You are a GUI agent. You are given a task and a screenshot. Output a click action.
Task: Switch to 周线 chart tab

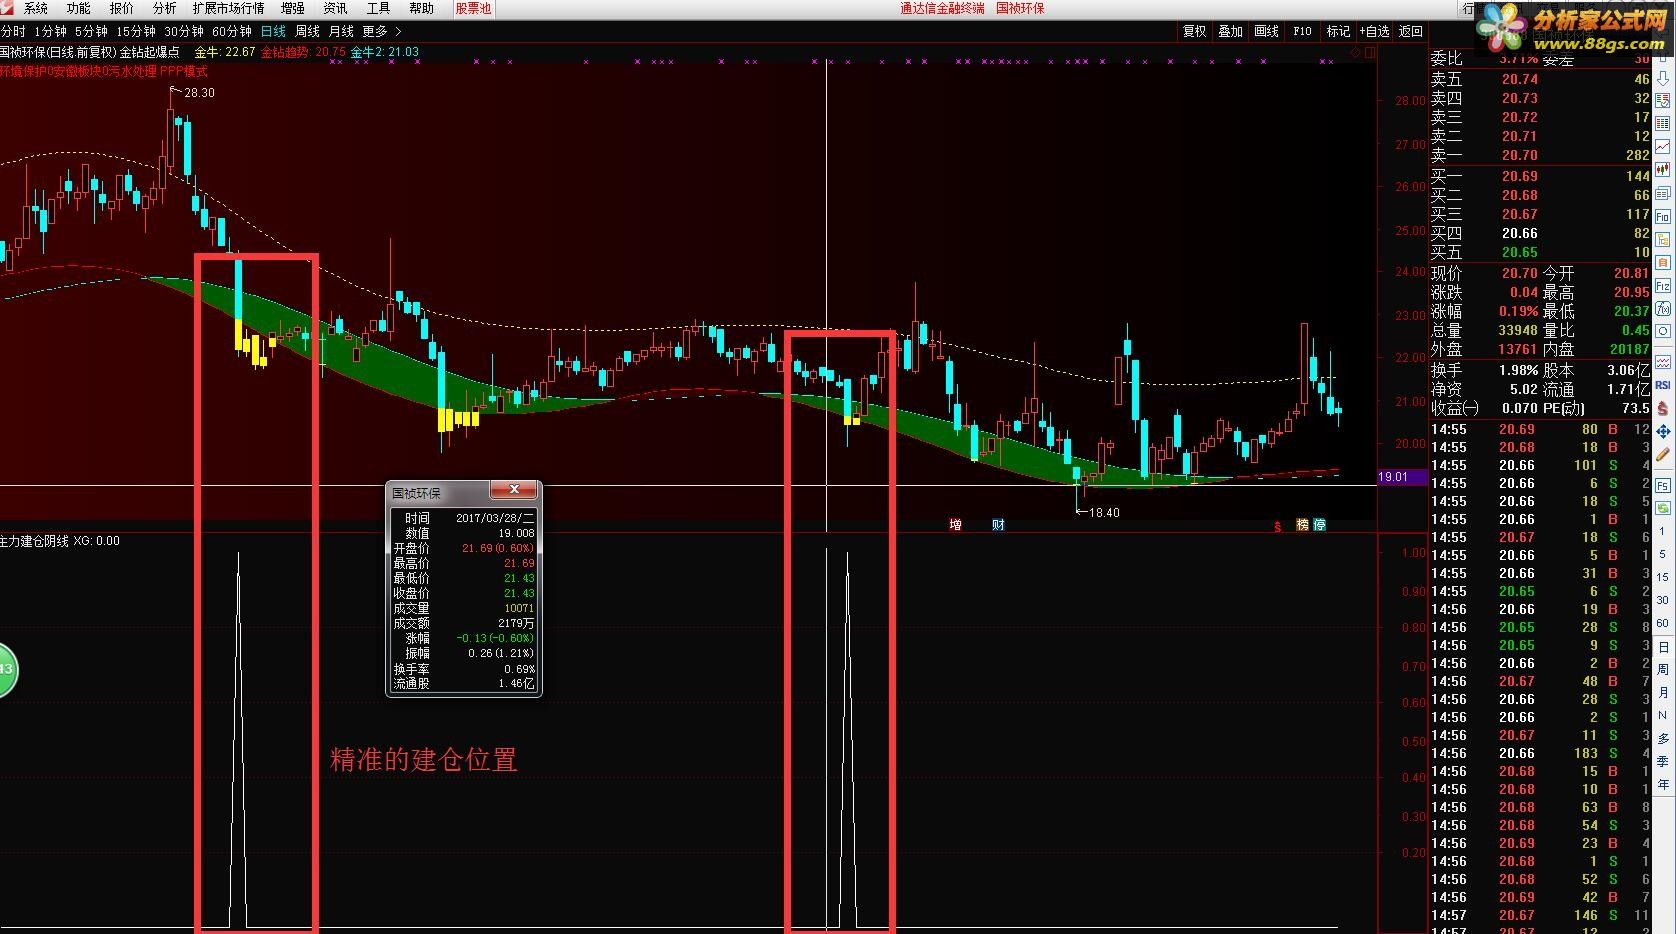tap(307, 32)
